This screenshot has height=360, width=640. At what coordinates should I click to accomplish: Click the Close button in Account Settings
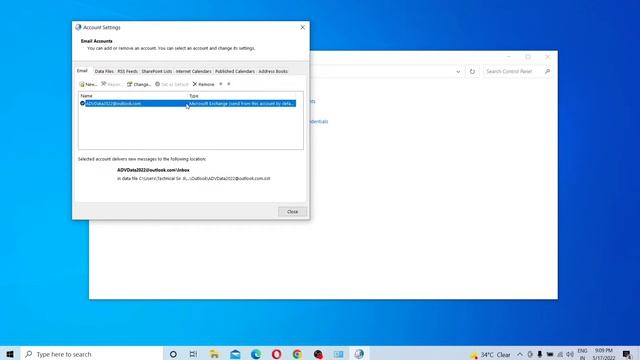click(x=292, y=211)
